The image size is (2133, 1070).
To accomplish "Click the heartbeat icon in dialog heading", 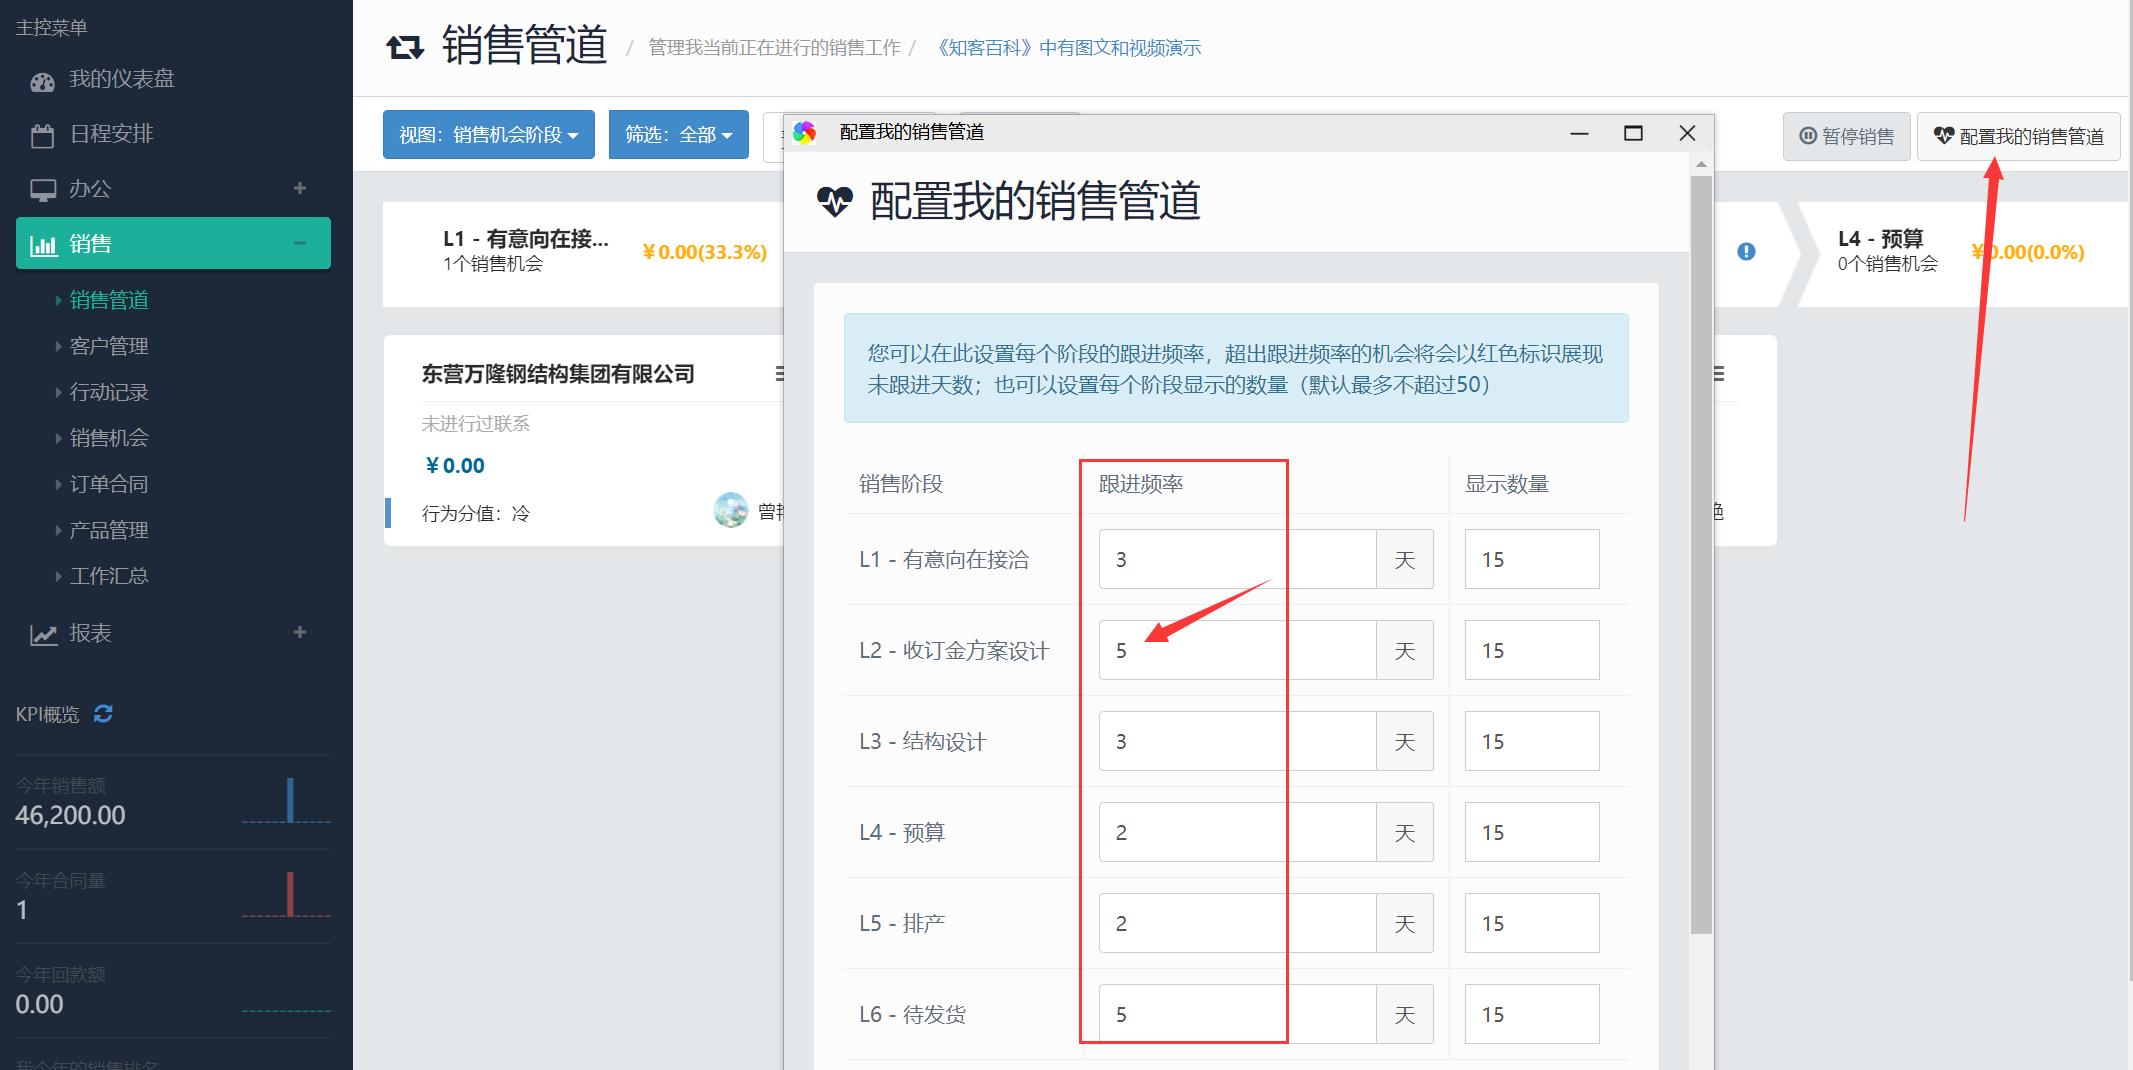I will coord(835,201).
